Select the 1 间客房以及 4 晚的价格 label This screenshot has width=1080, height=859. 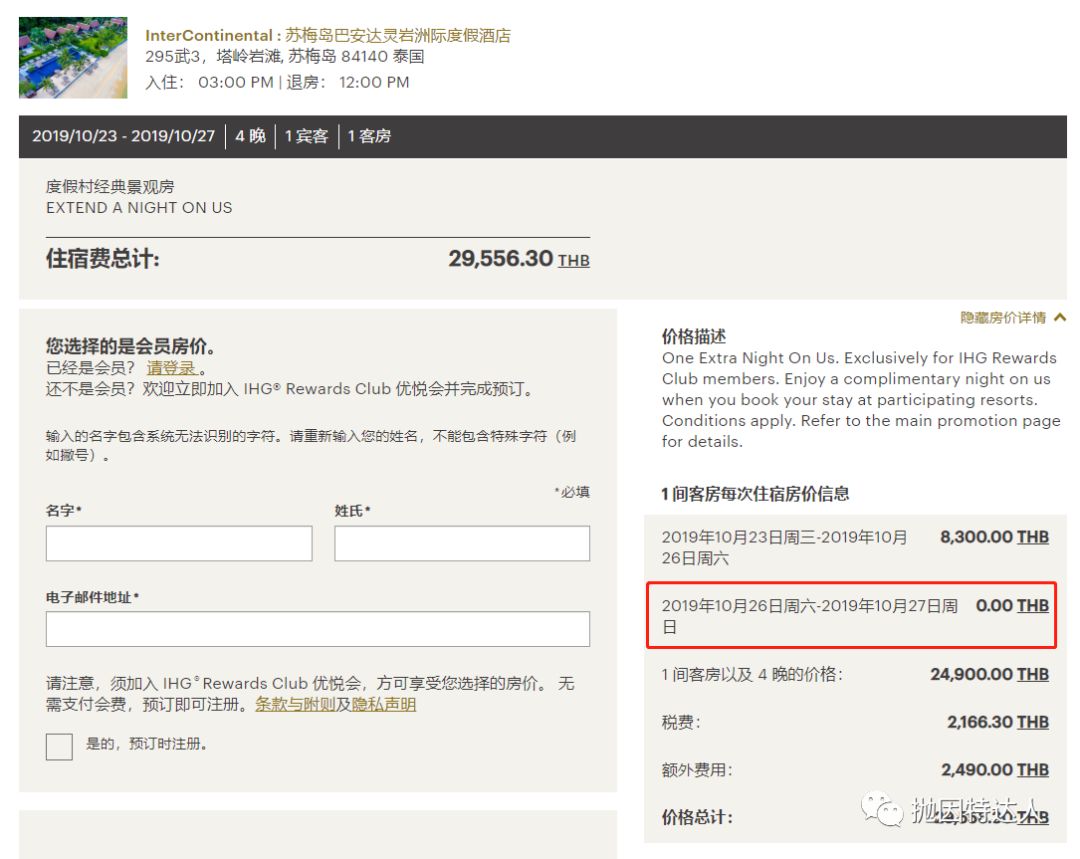[752, 675]
